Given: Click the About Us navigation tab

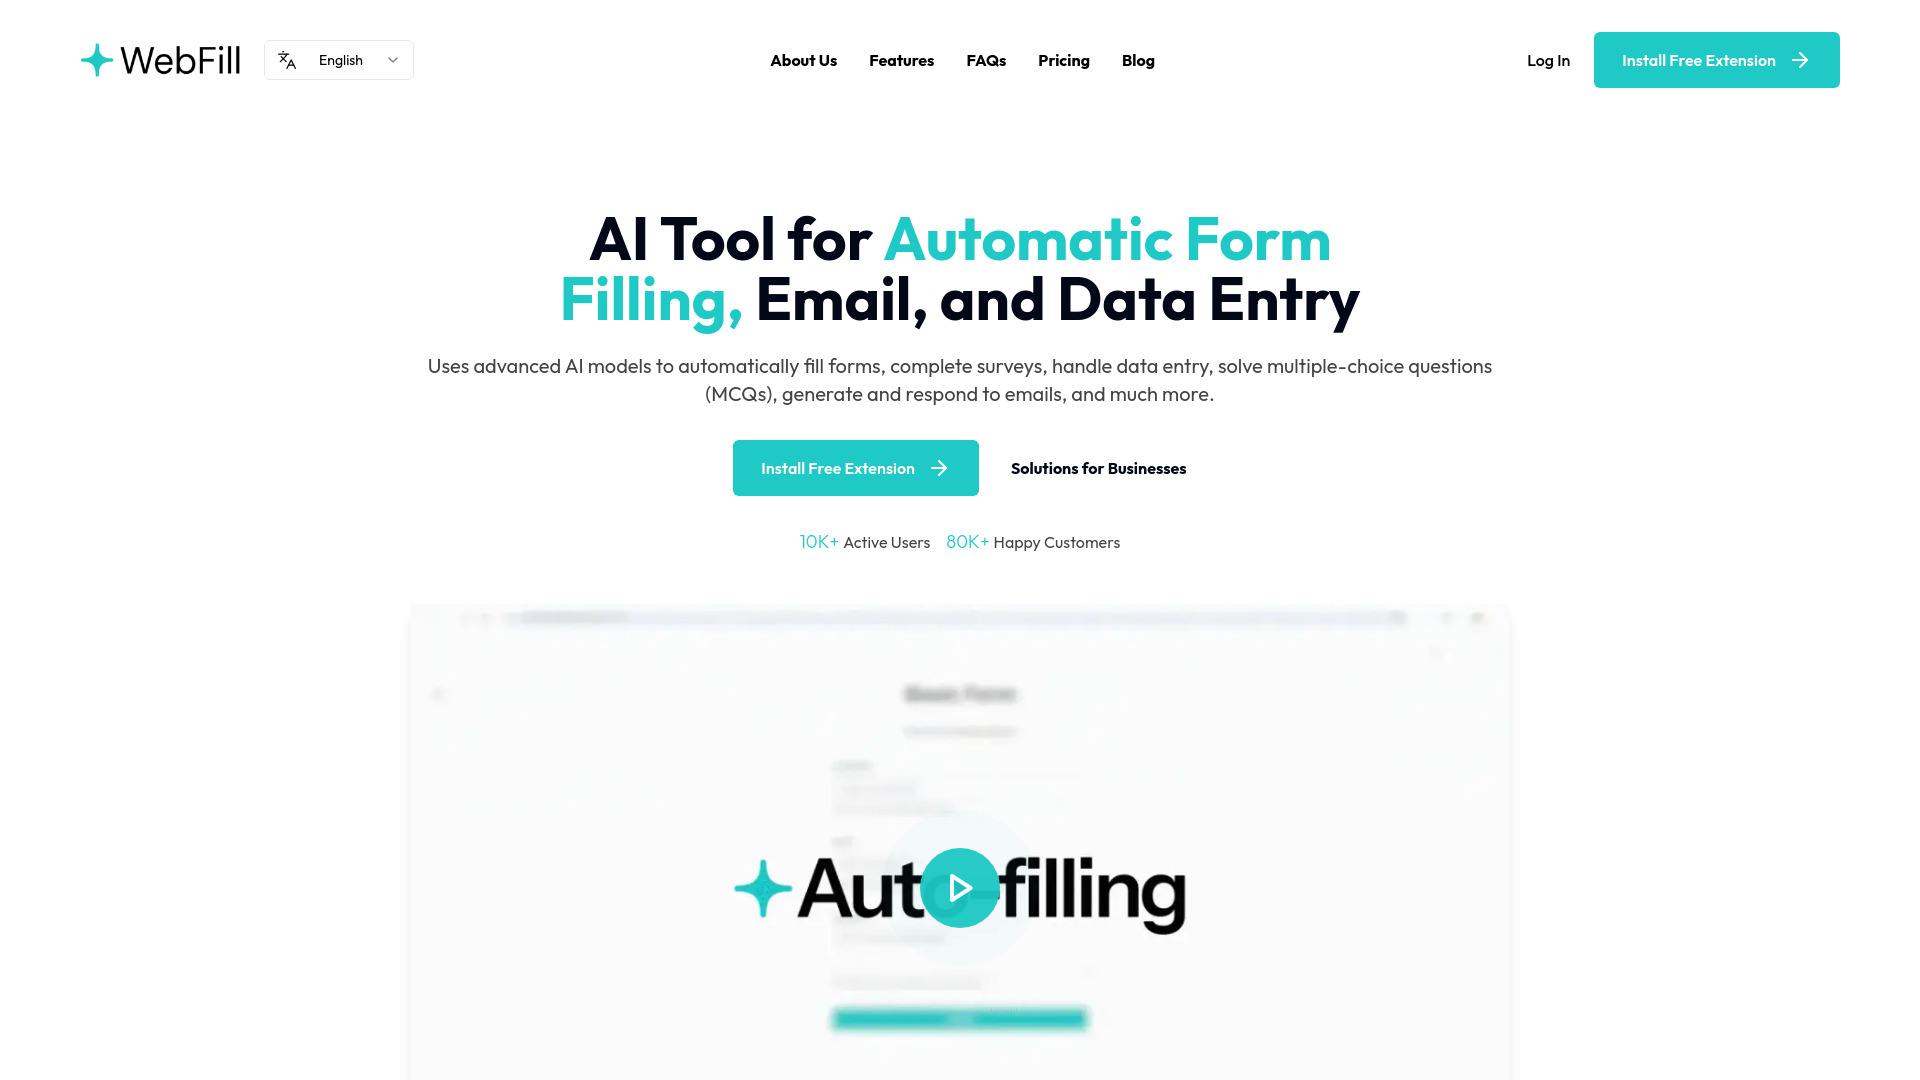Looking at the screenshot, I should [803, 59].
